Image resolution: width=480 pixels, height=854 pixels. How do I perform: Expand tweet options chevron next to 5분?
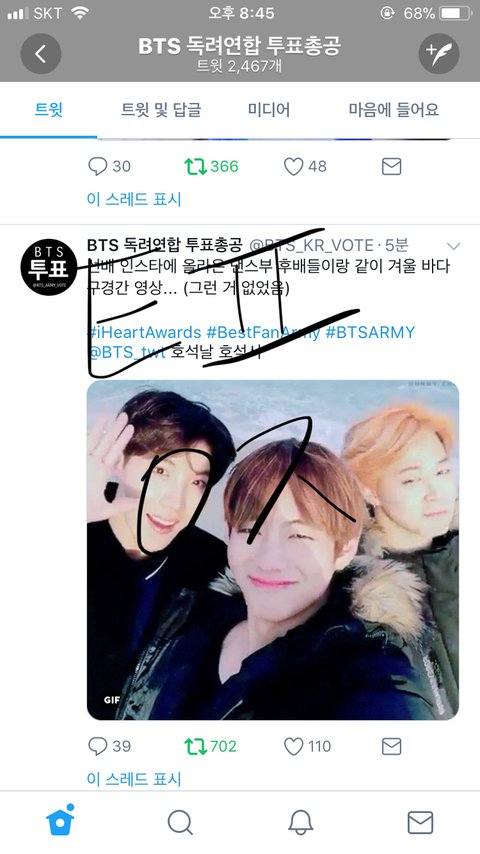point(453,246)
